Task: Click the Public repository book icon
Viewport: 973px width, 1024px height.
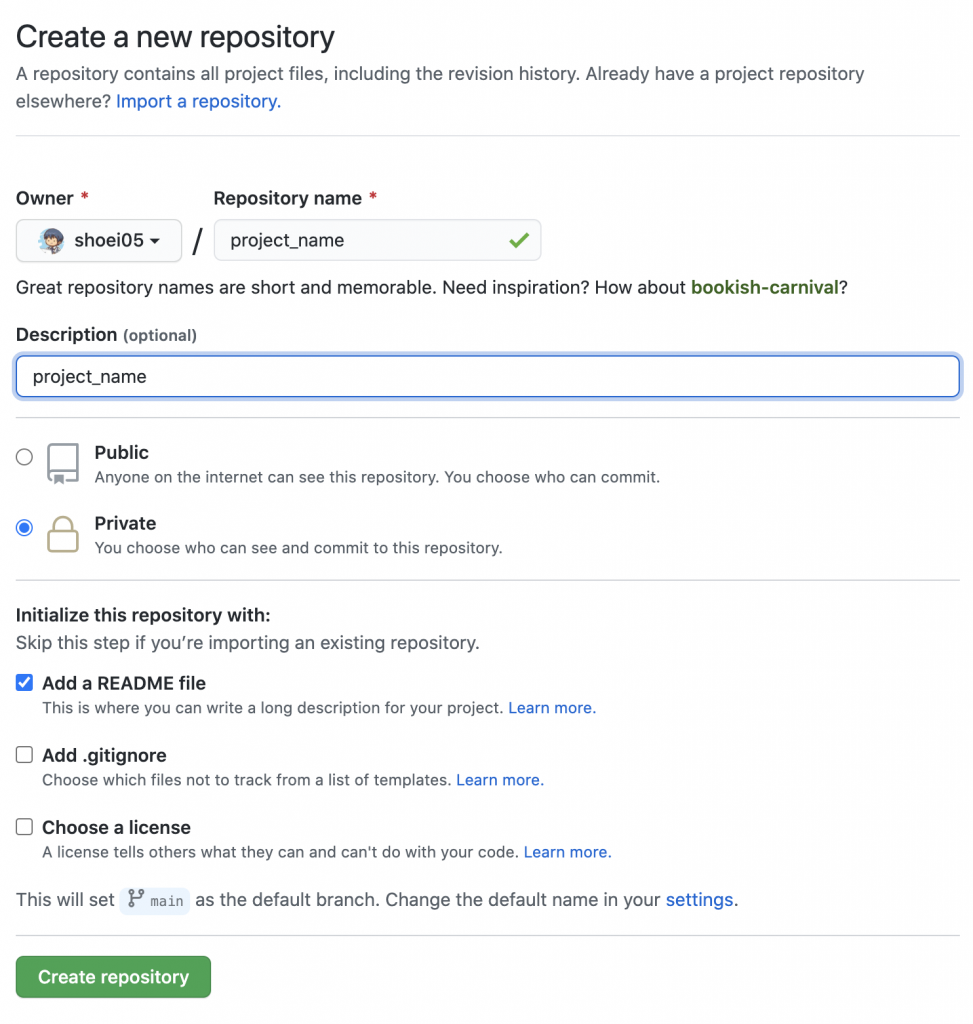Action: click(x=62, y=464)
